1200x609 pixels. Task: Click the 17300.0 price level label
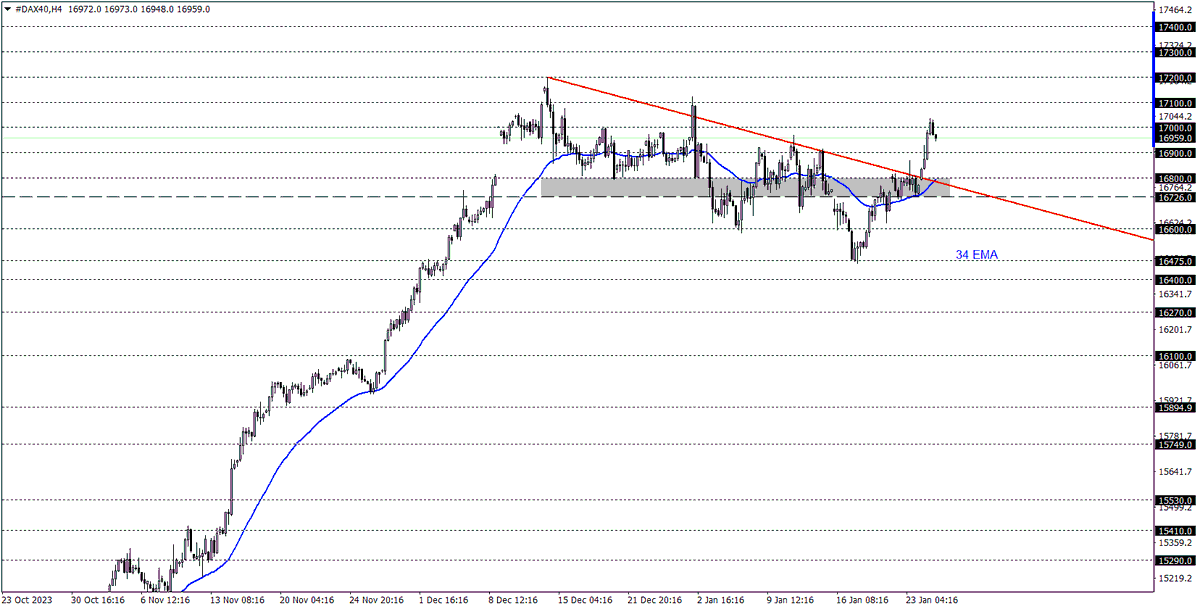pos(1174,52)
